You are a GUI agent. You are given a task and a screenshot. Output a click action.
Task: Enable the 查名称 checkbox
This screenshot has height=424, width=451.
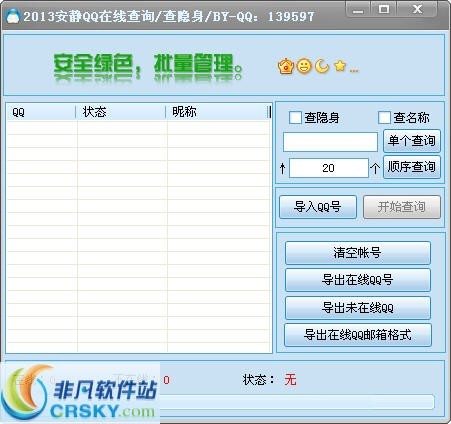pos(384,118)
